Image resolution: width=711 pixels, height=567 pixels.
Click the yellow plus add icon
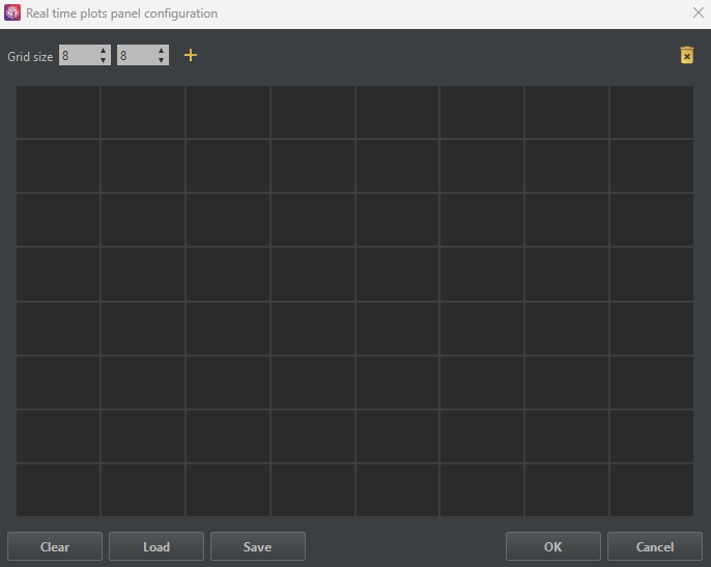coord(191,56)
